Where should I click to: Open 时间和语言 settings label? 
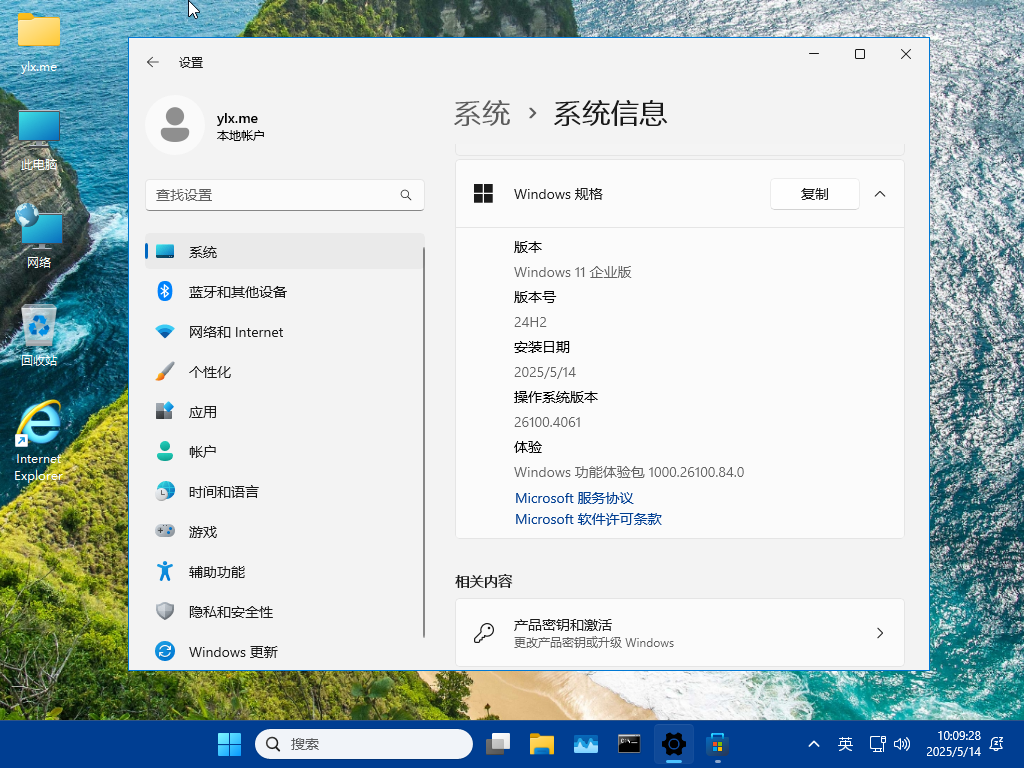(x=223, y=492)
